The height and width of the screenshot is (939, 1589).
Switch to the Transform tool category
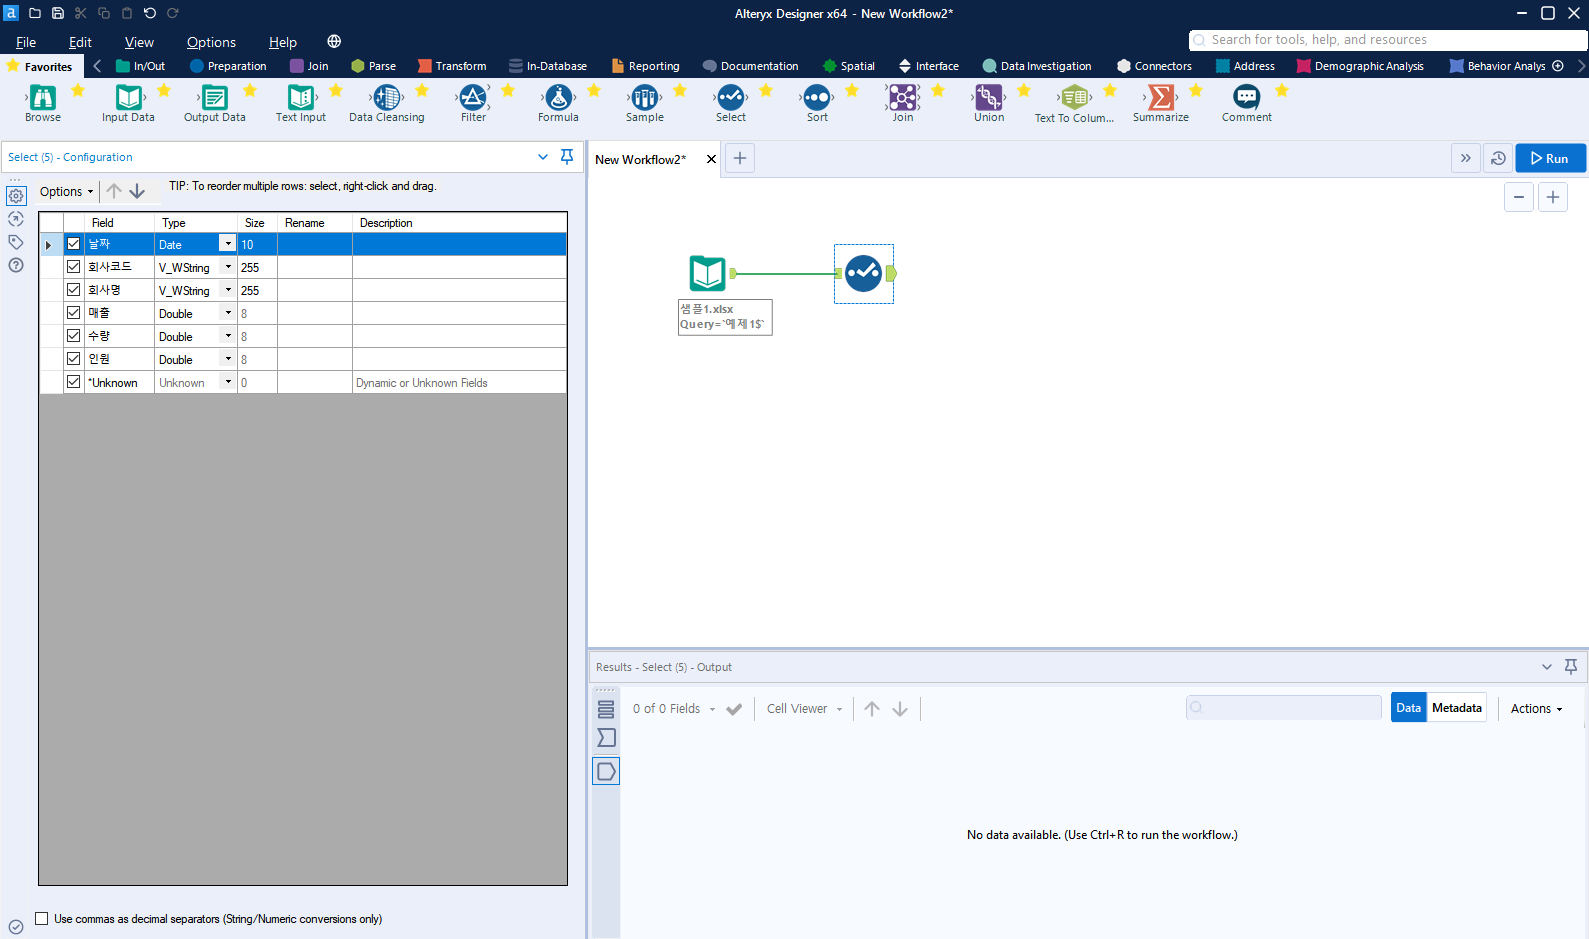click(452, 66)
